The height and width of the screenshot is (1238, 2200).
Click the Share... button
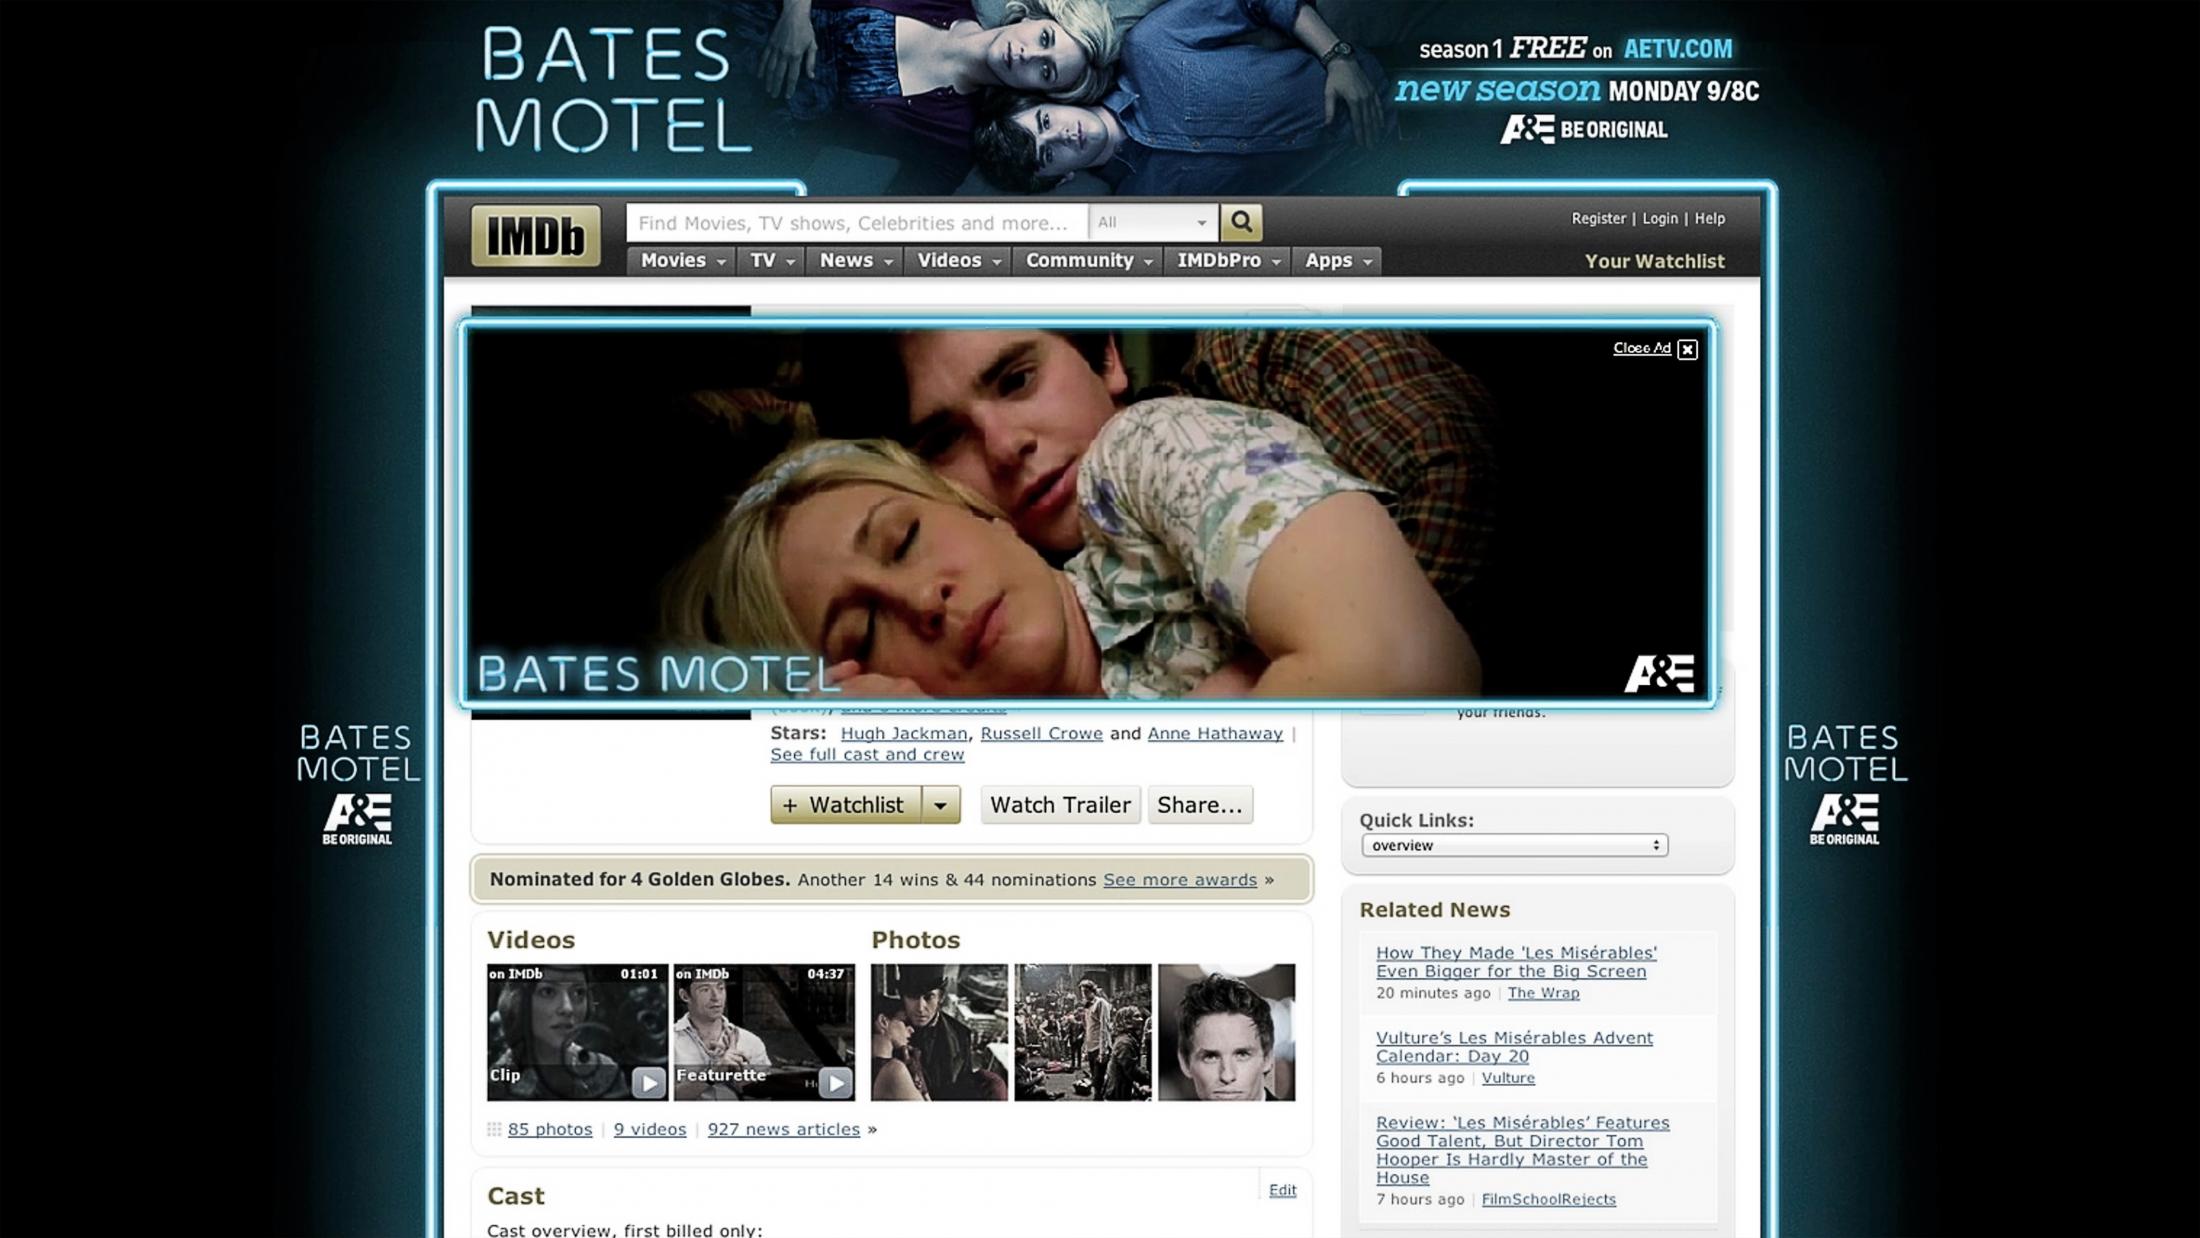pos(1200,805)
